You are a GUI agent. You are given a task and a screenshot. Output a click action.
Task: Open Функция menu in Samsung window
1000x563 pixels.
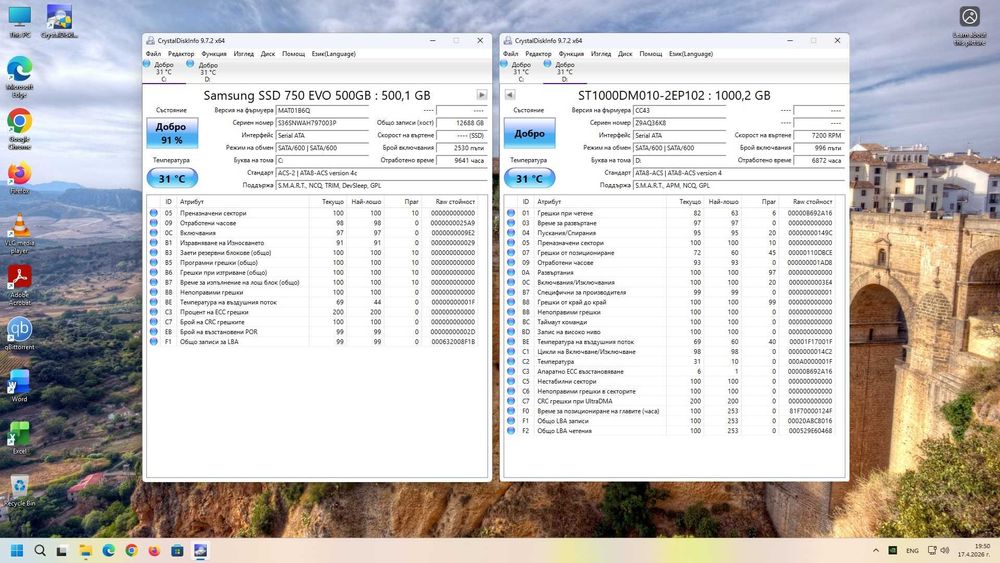click(x=214, y=54)
